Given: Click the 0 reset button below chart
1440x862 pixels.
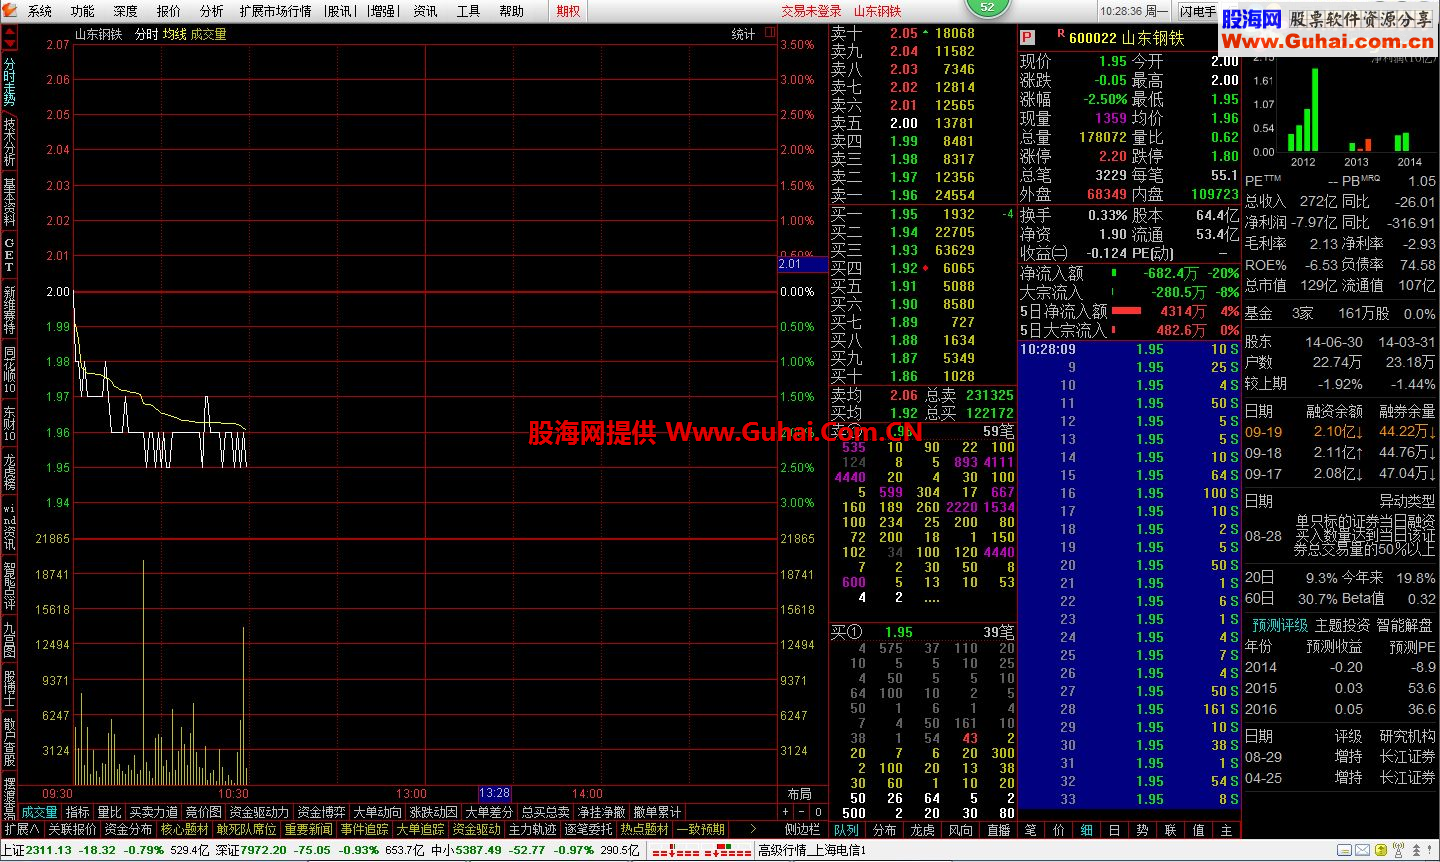Looking at the screenshot, I should pos(818,813).
